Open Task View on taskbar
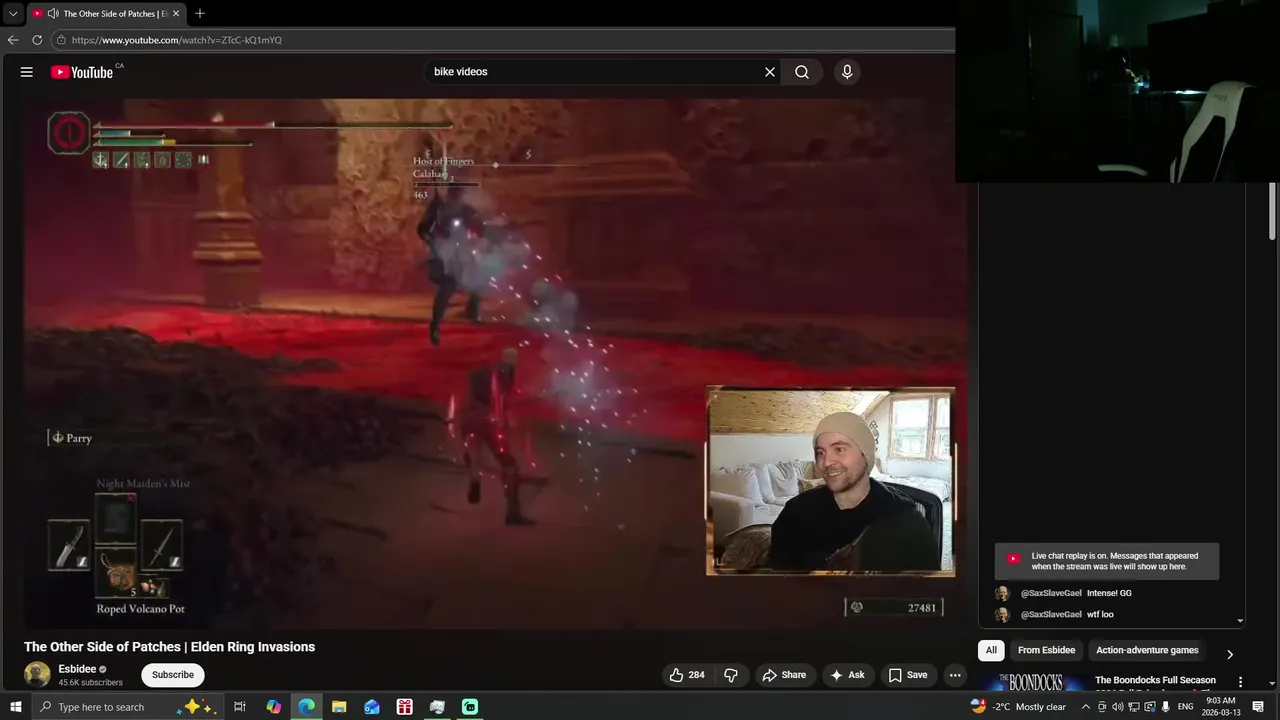The image size is (1280, 720). point(240,707)
